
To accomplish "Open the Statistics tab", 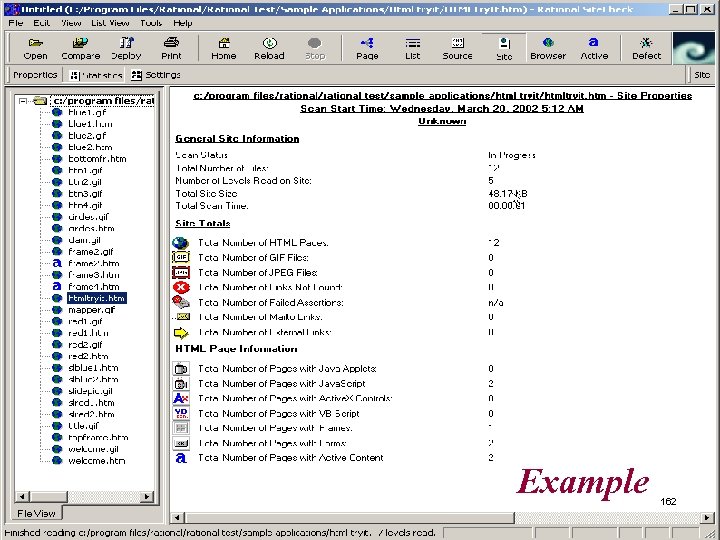I will tap(96, 75).
